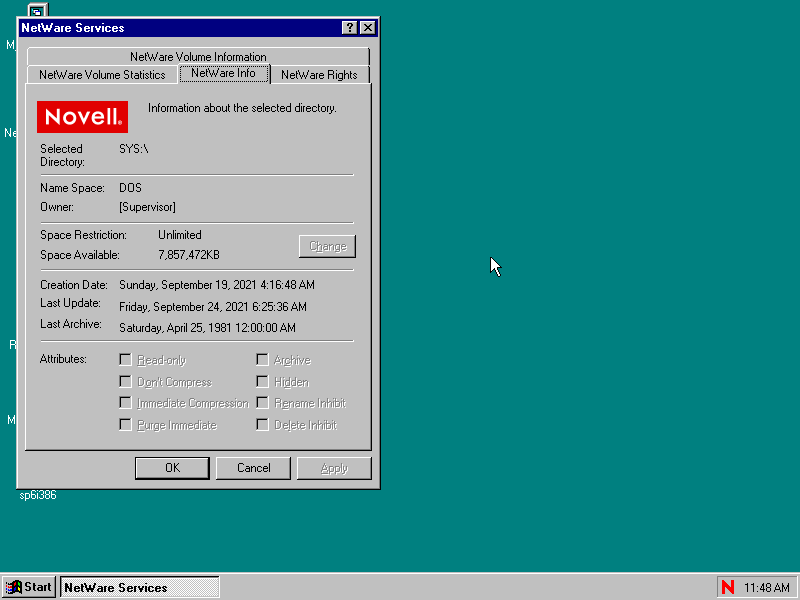The width and height of the screenshot is (800, 600).
Task: Toggle the Don't Compress checkbox
Action: tap(126, 382)
